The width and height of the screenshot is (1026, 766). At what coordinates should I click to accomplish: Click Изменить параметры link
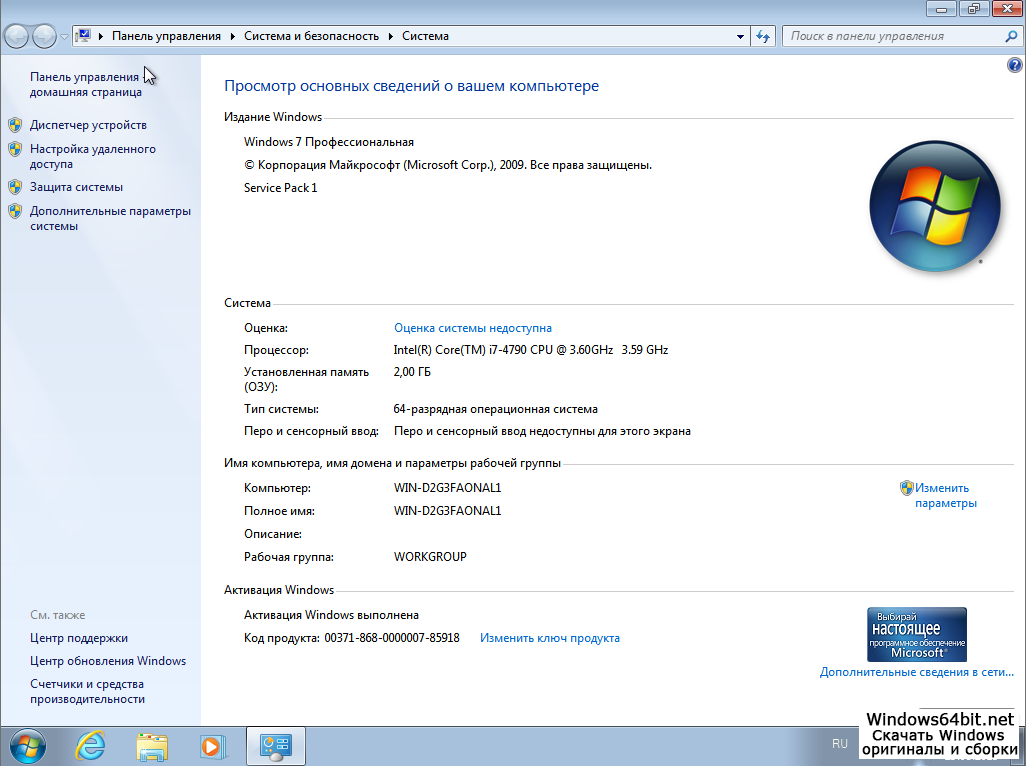tap(946, 495)
